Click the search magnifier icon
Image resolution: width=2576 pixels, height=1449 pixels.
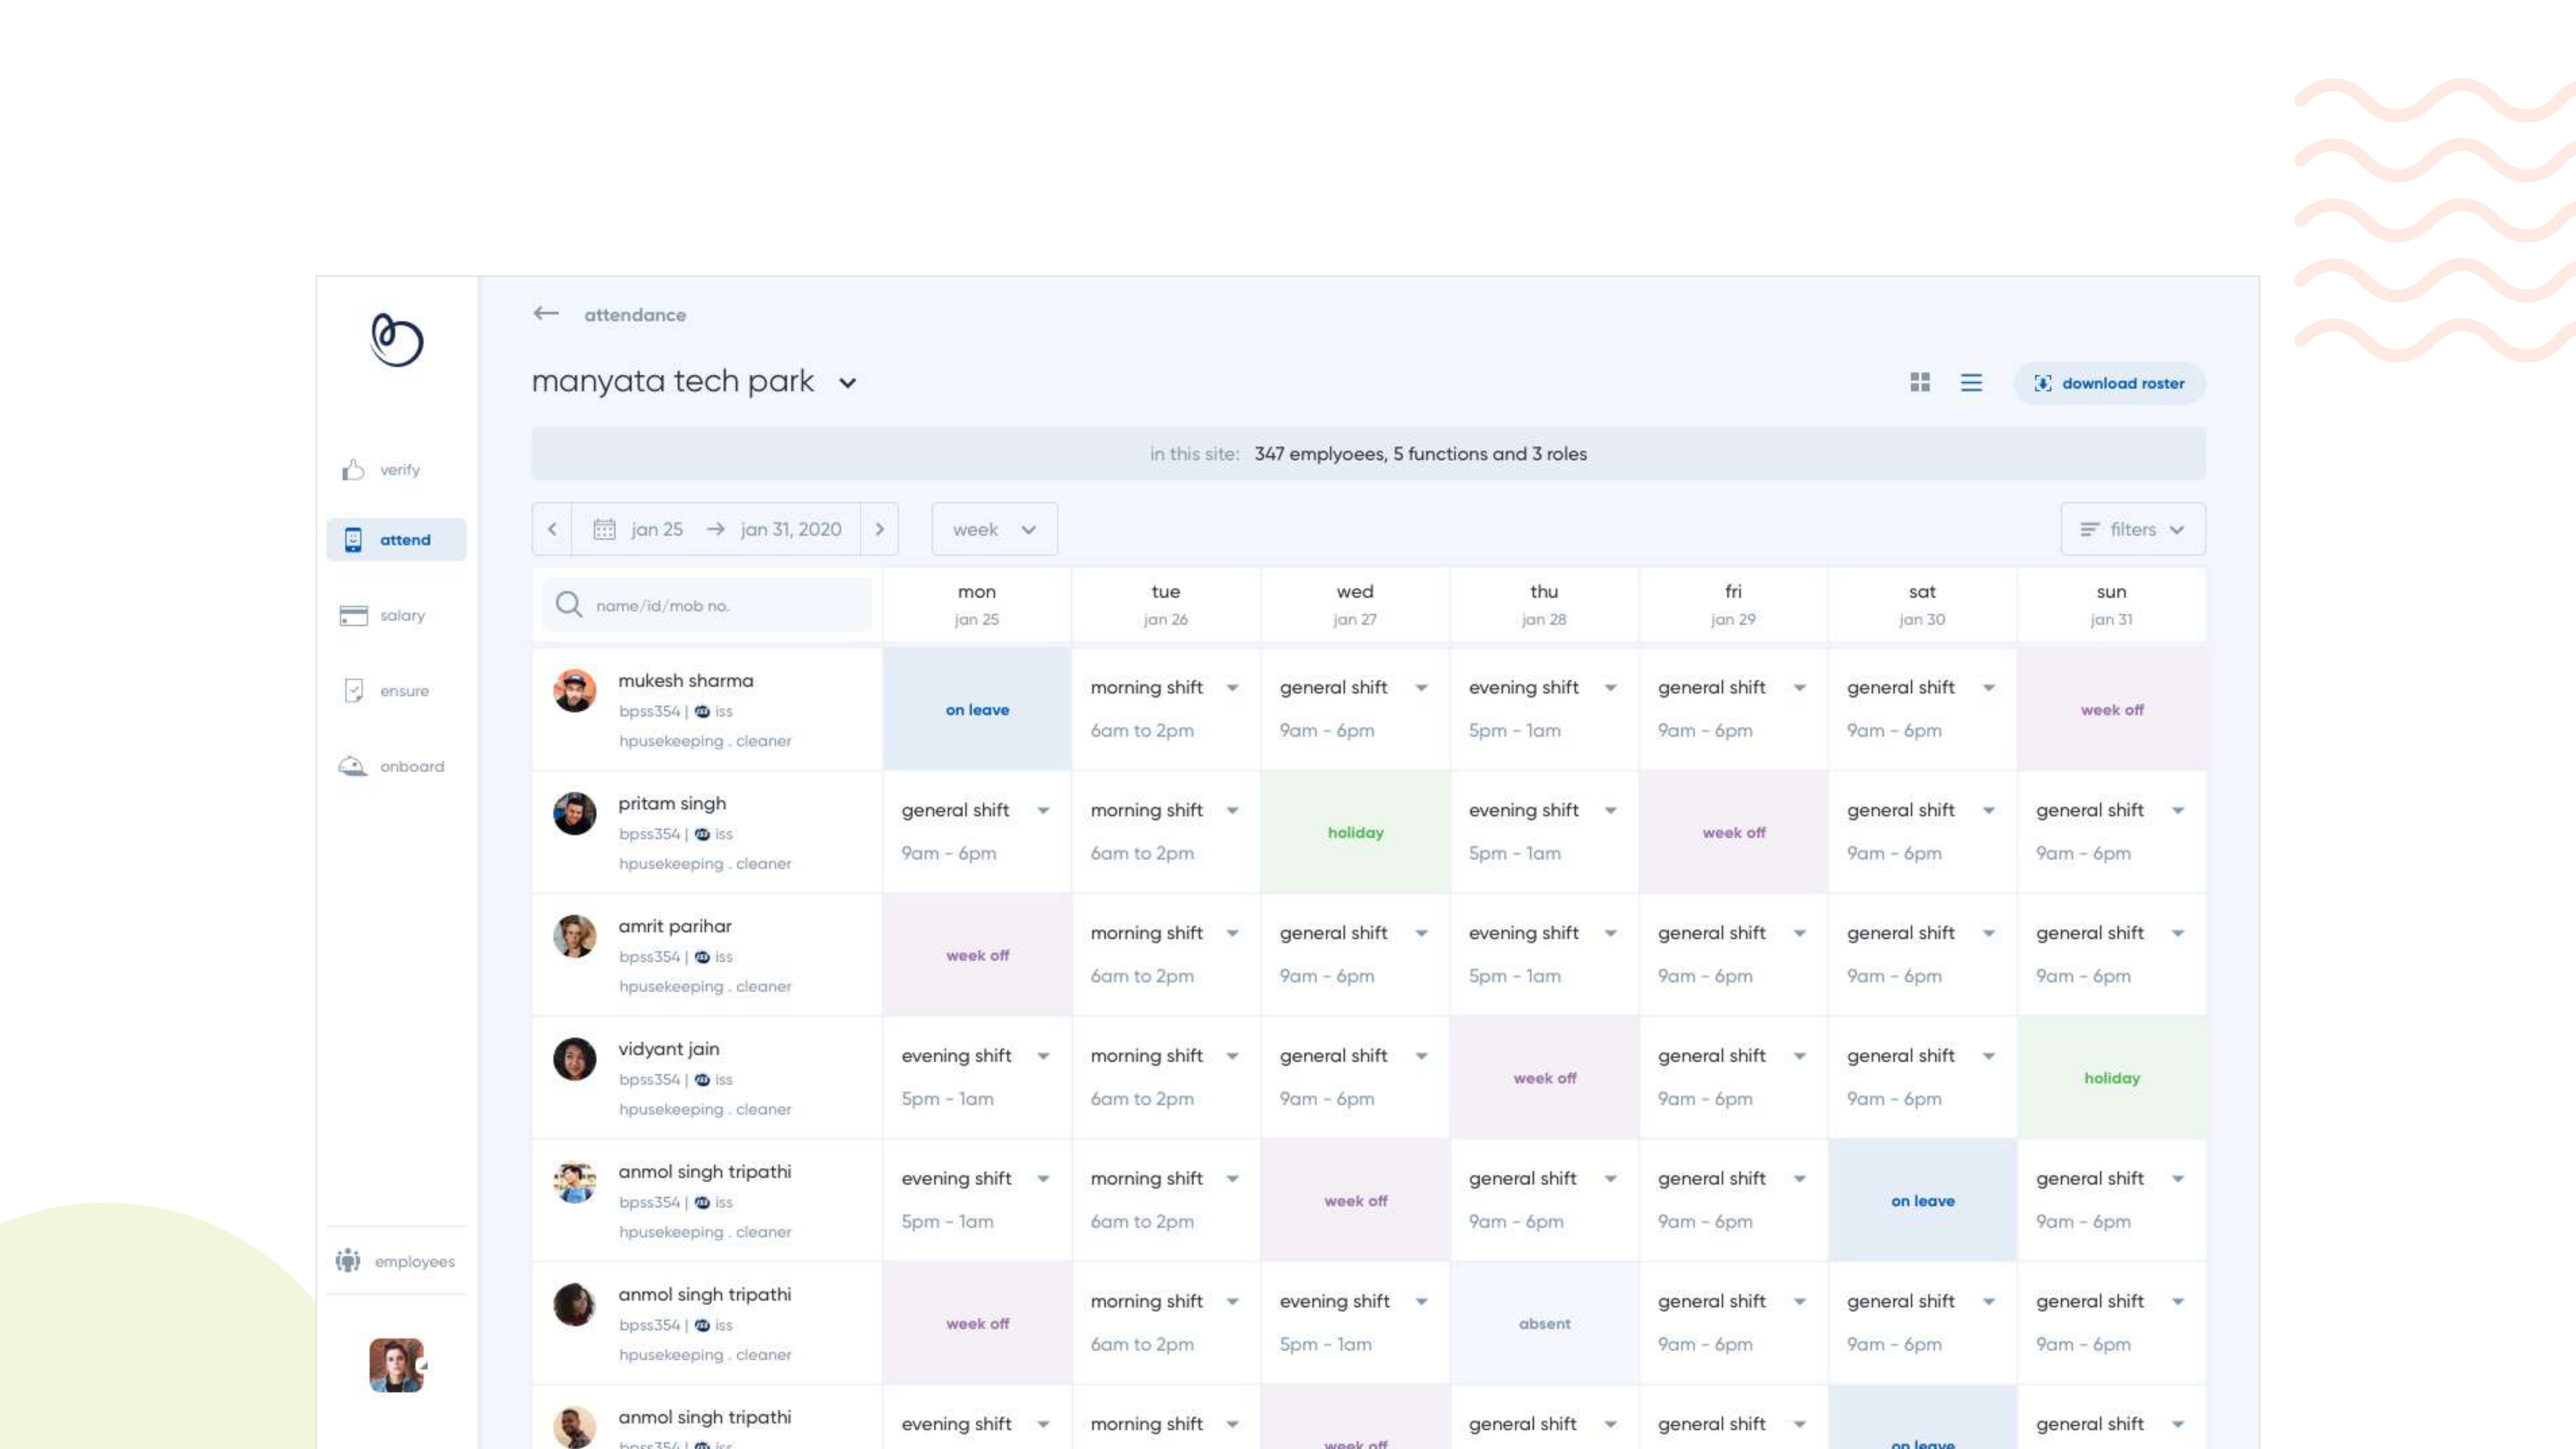569,605
